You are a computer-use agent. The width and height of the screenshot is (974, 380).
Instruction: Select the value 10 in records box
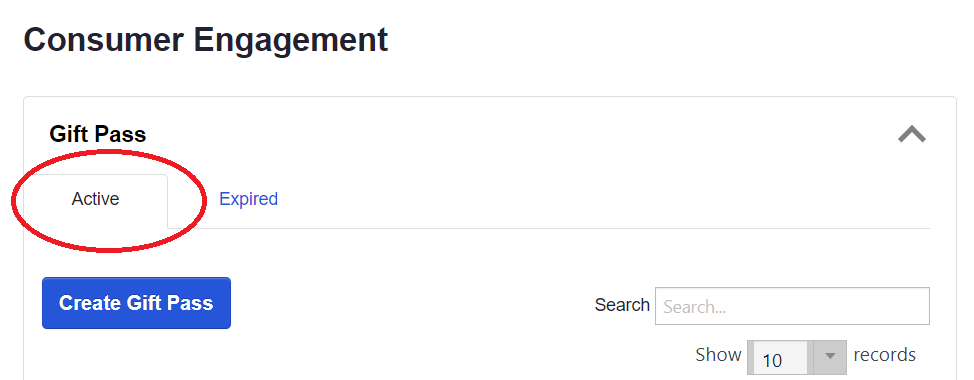tap(772, 361)
